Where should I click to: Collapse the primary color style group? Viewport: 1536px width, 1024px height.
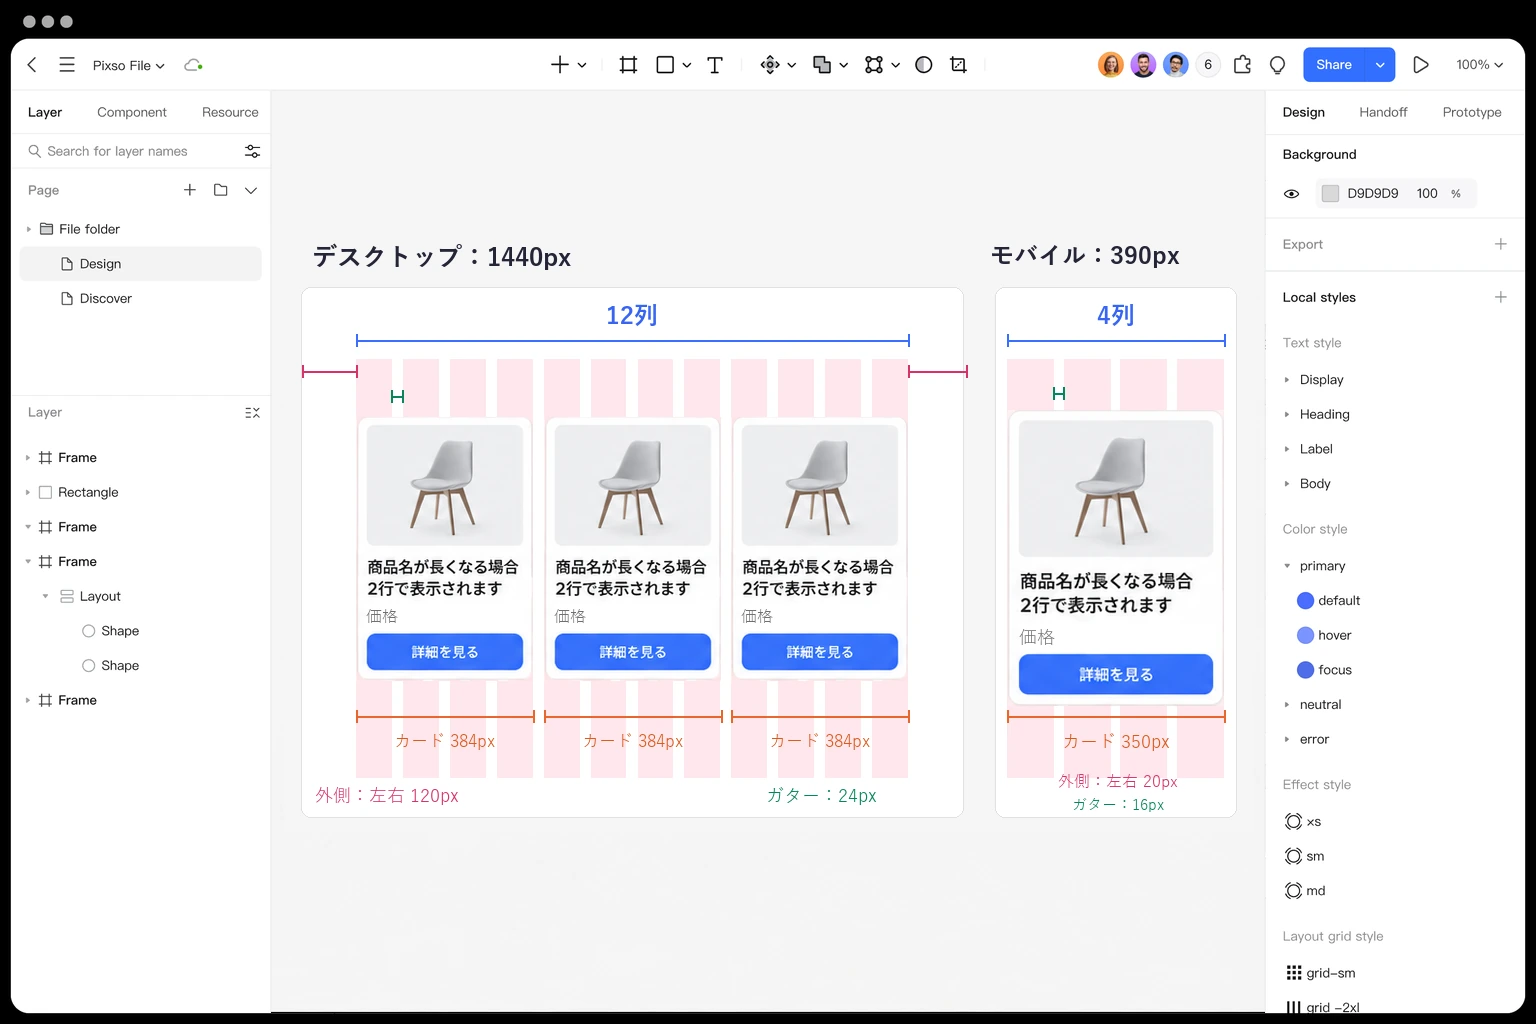(1287, 566)
